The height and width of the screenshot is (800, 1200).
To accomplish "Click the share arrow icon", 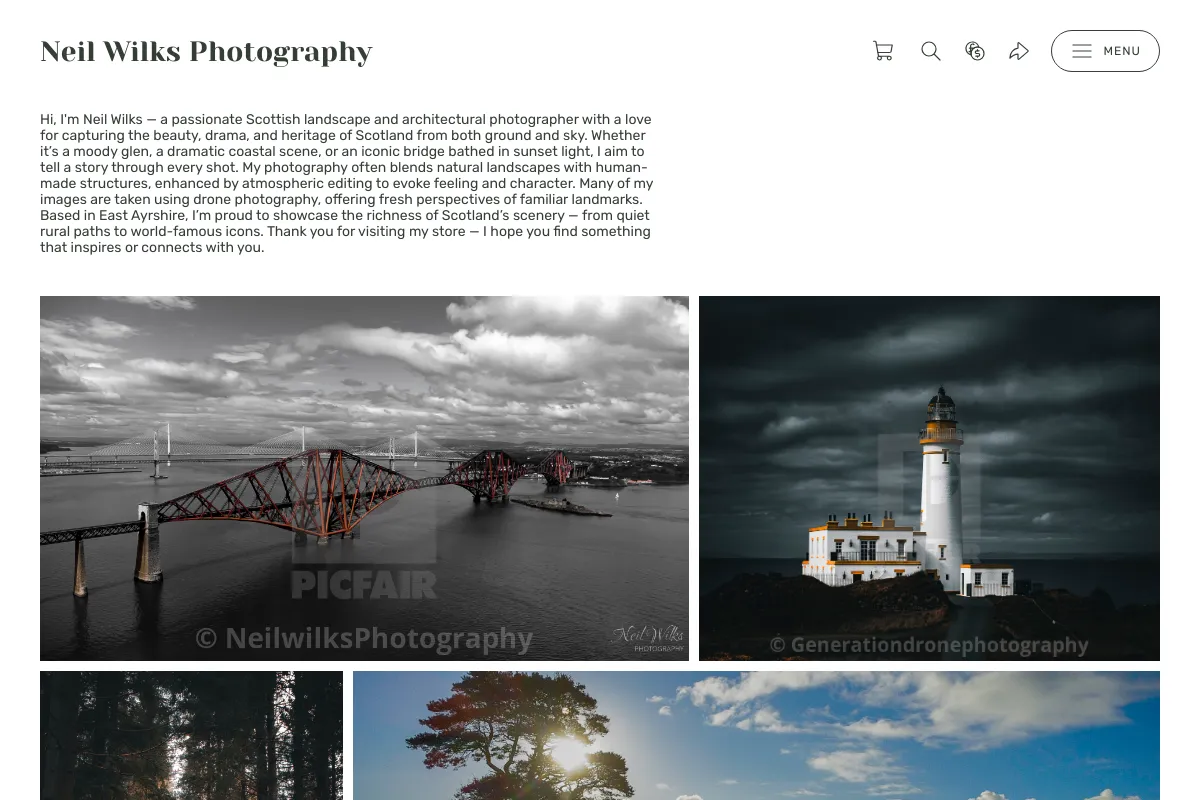I will pos(1019,51).
